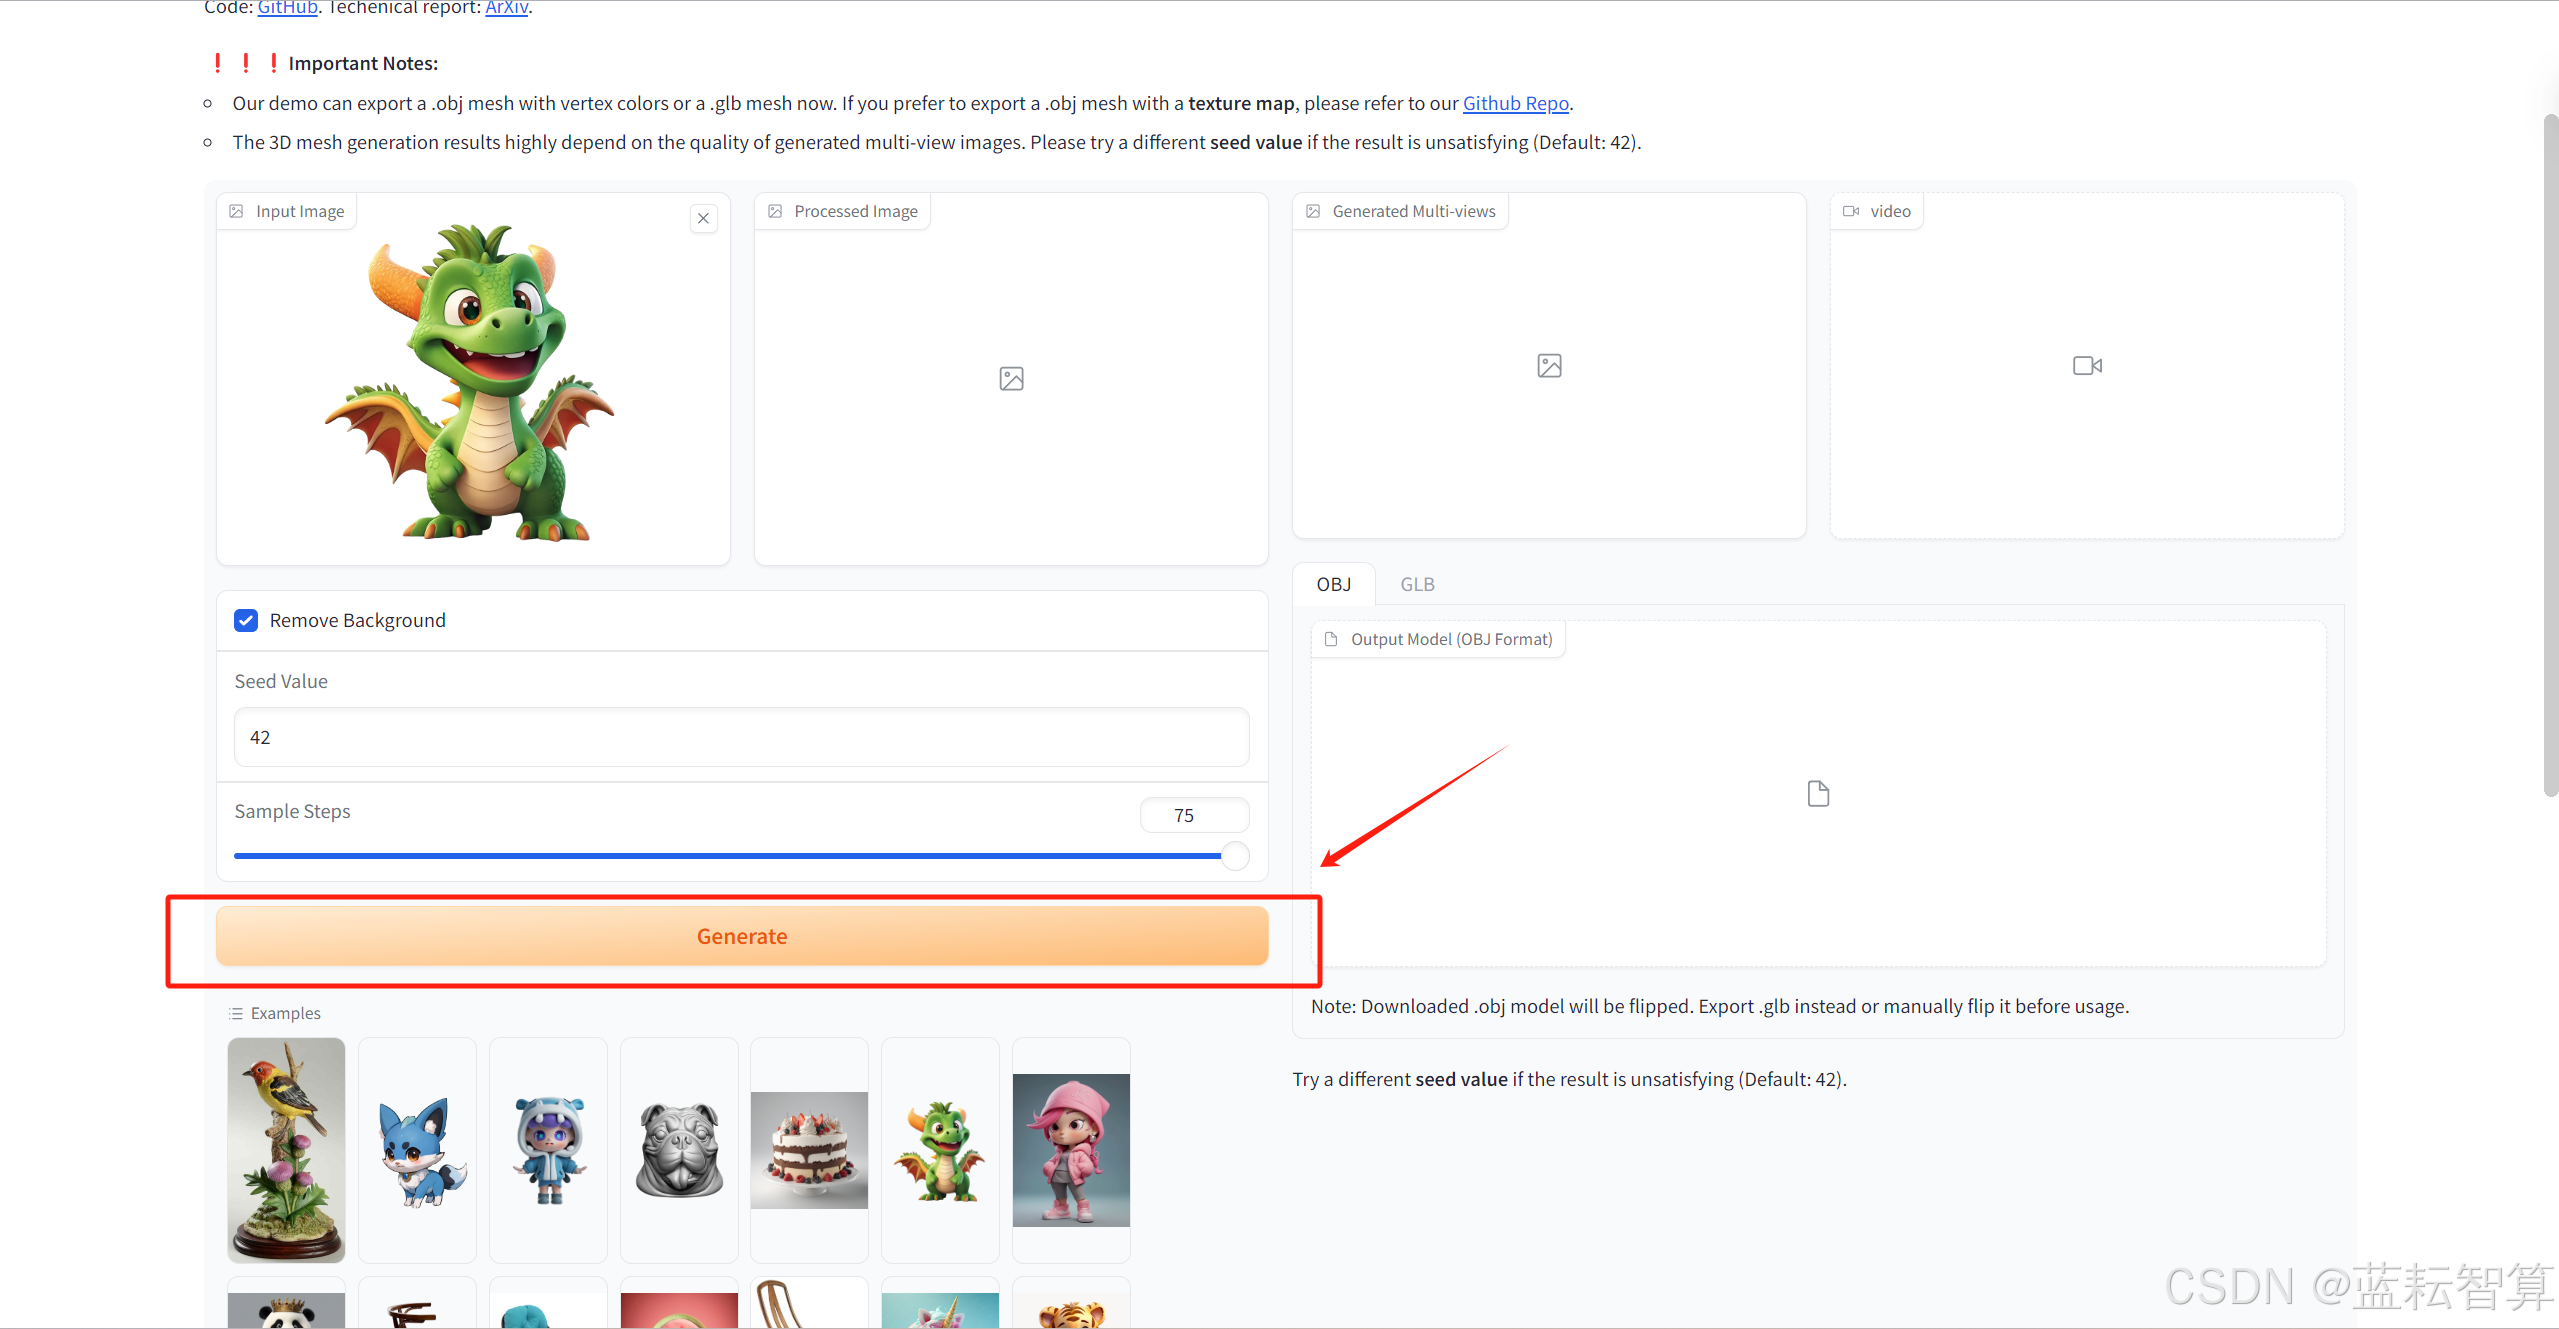
Task: Click the Output Model file placeholder icon
Action: [x=1818, y=794]
